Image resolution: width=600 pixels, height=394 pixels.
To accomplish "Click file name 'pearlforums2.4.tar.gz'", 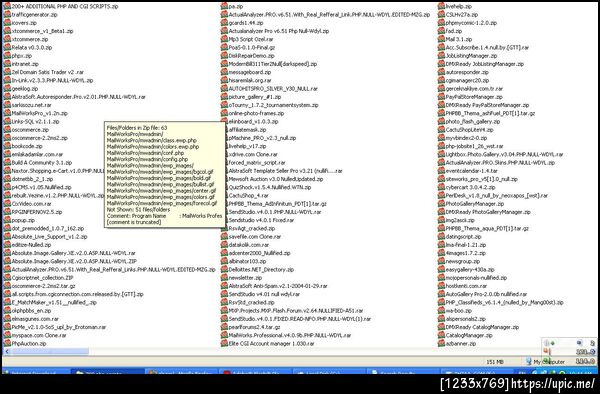I will [254, 327].
